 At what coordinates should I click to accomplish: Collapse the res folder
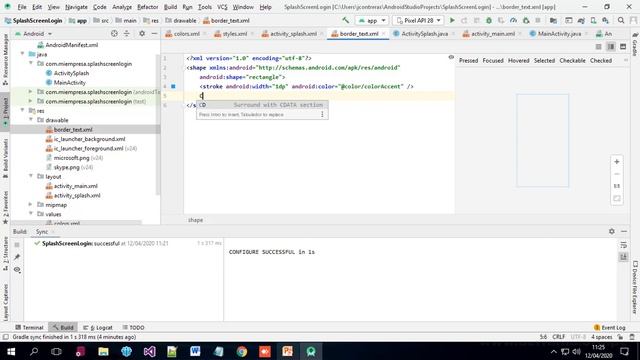22,110
